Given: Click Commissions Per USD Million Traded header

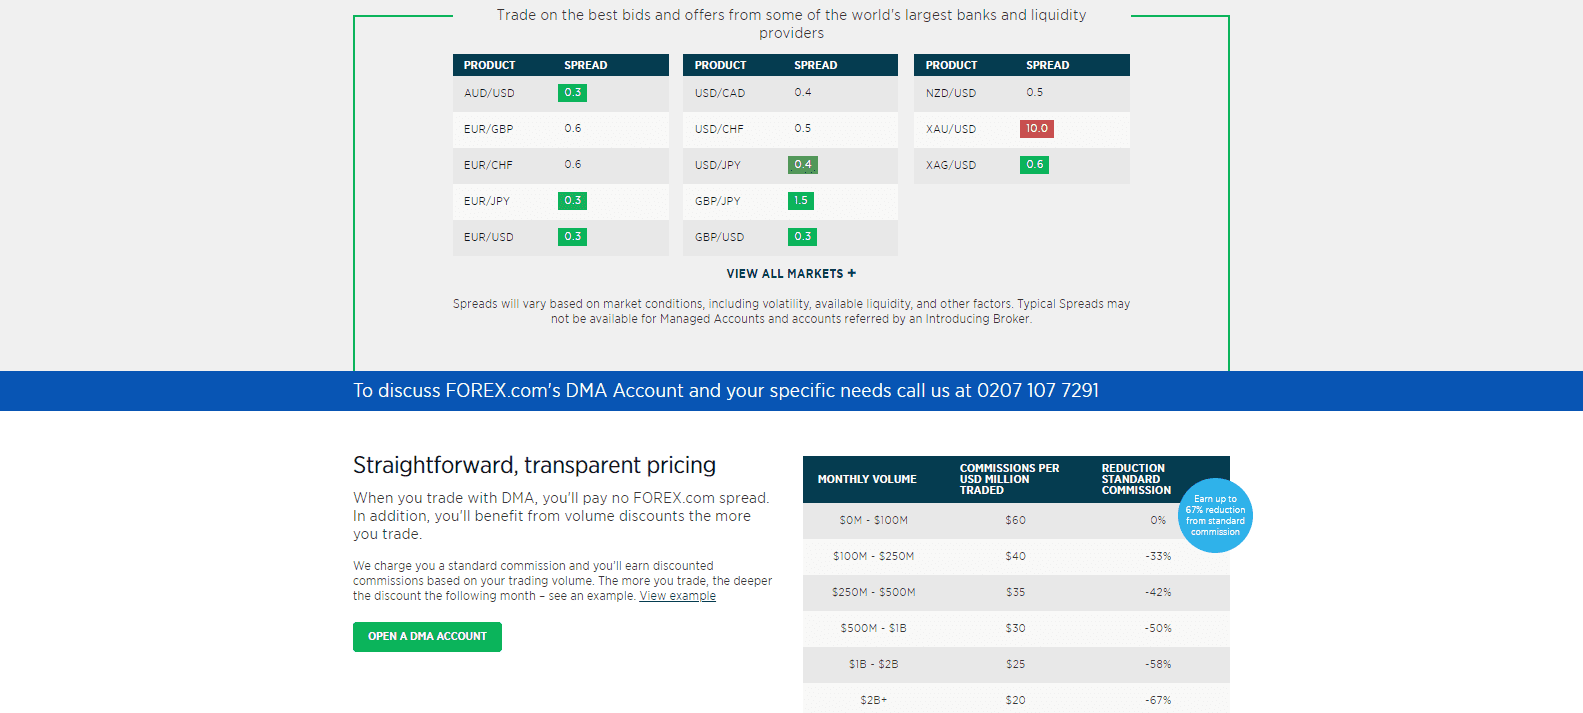Looking at the screenshot, I should 1009,479.
